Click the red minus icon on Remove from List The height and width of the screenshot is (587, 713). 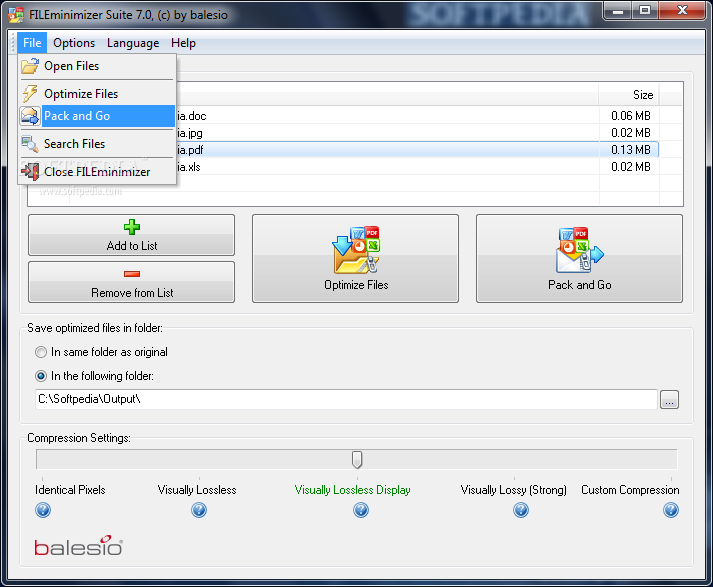pos(132,274)
